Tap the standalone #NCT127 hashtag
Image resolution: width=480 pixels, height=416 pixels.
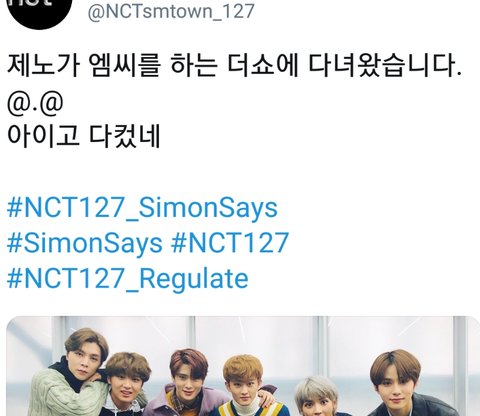click(230, 243)
